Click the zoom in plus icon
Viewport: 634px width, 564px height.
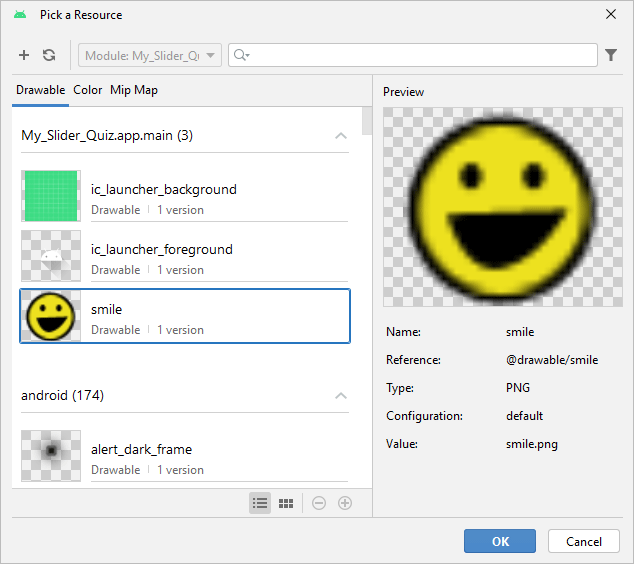345,503
